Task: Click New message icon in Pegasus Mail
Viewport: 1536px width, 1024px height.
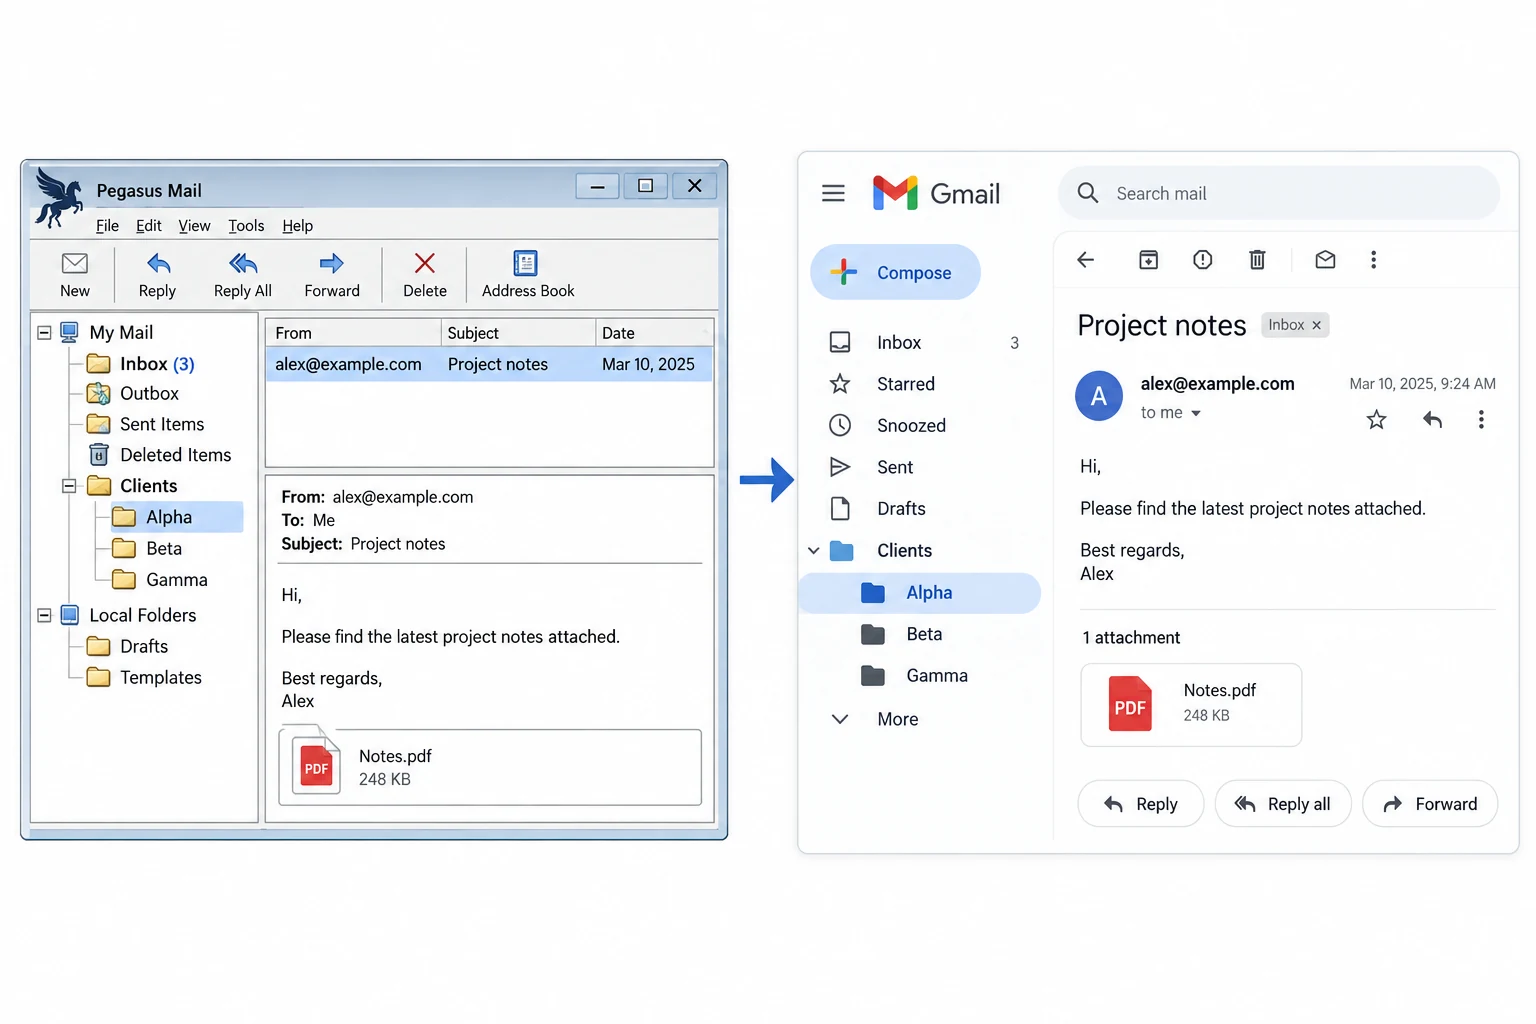Action: click(75, 263)
